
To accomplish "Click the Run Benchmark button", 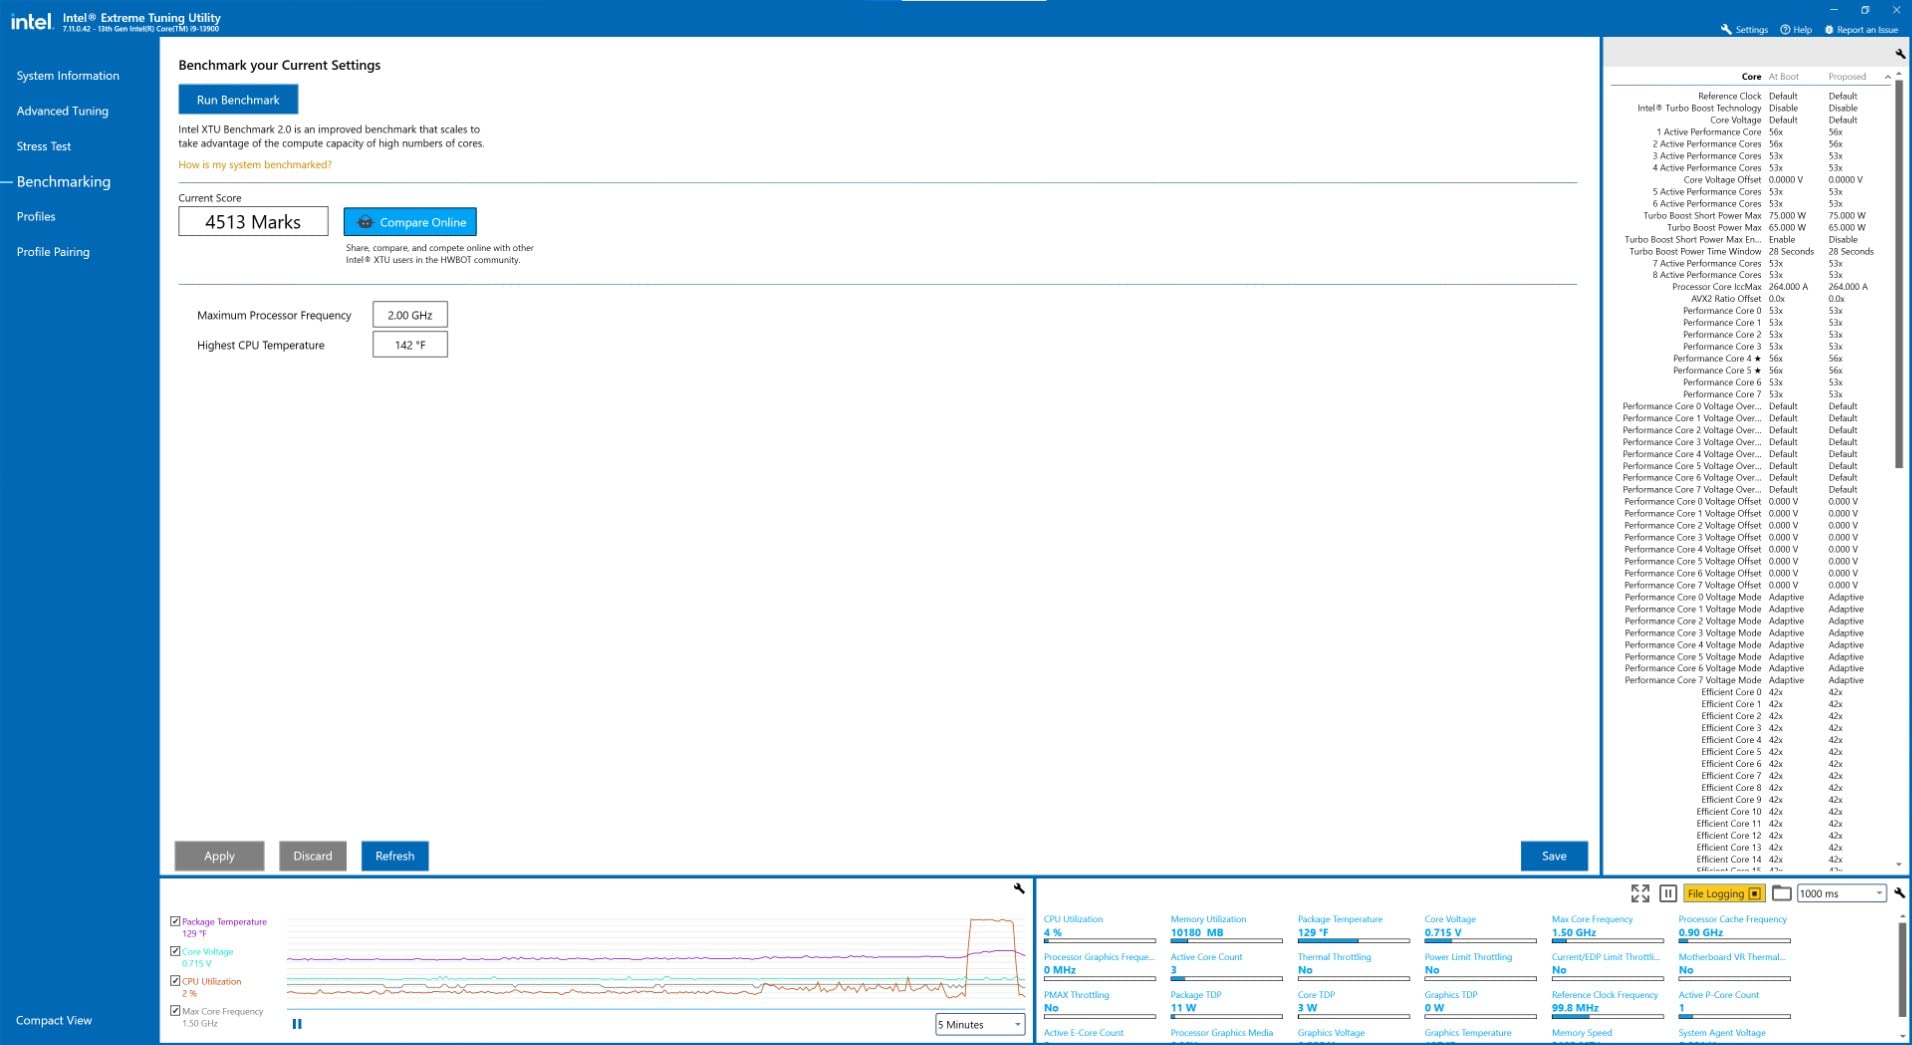I will 237,99.
